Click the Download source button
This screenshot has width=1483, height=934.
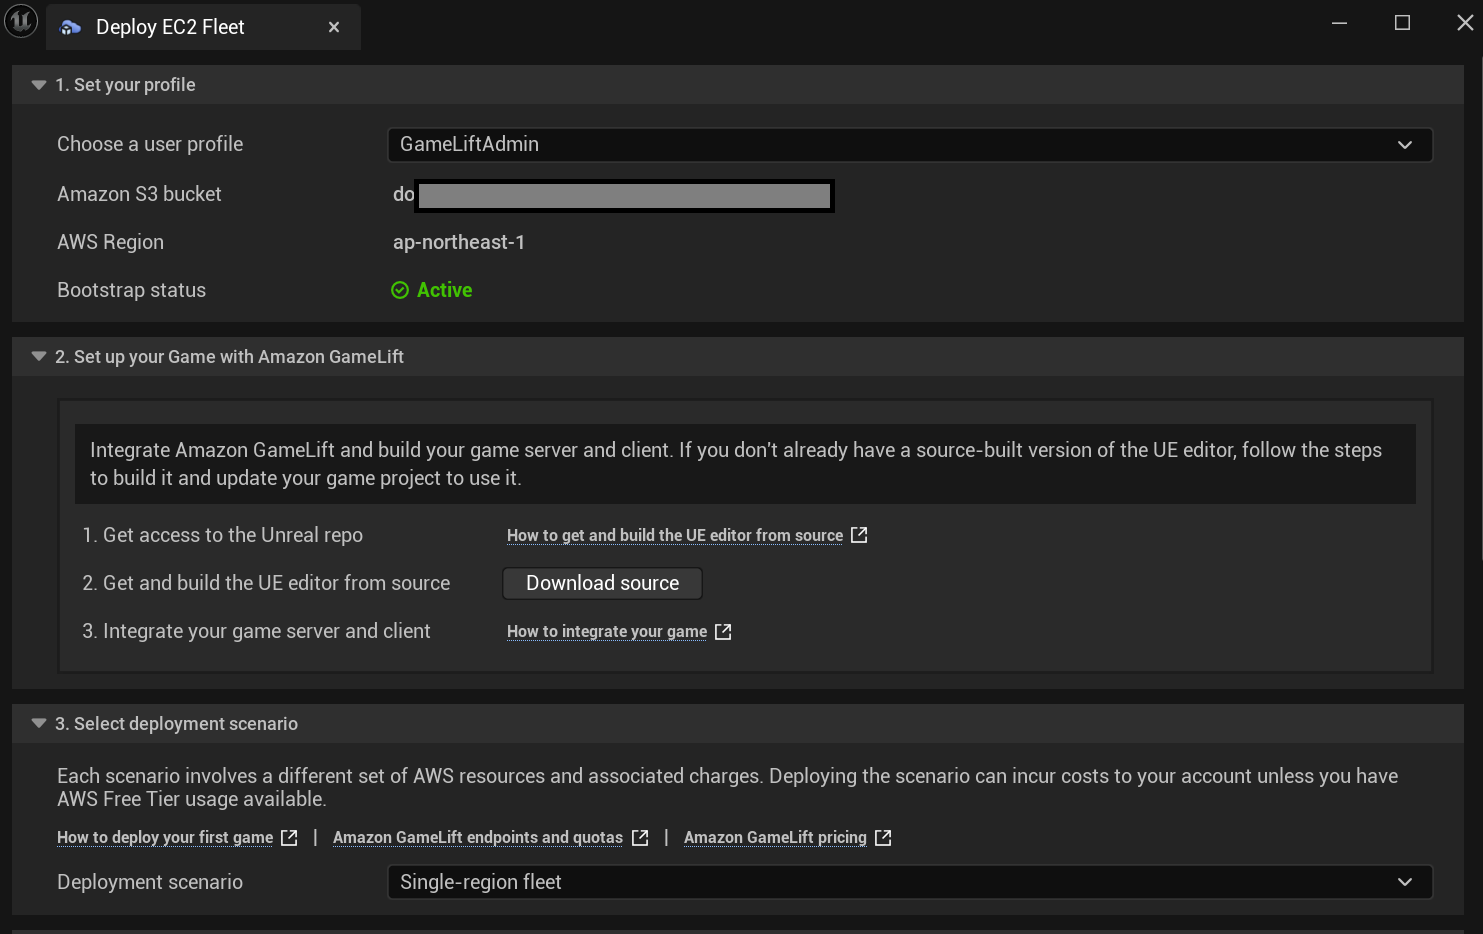click(x=601, y=583)
